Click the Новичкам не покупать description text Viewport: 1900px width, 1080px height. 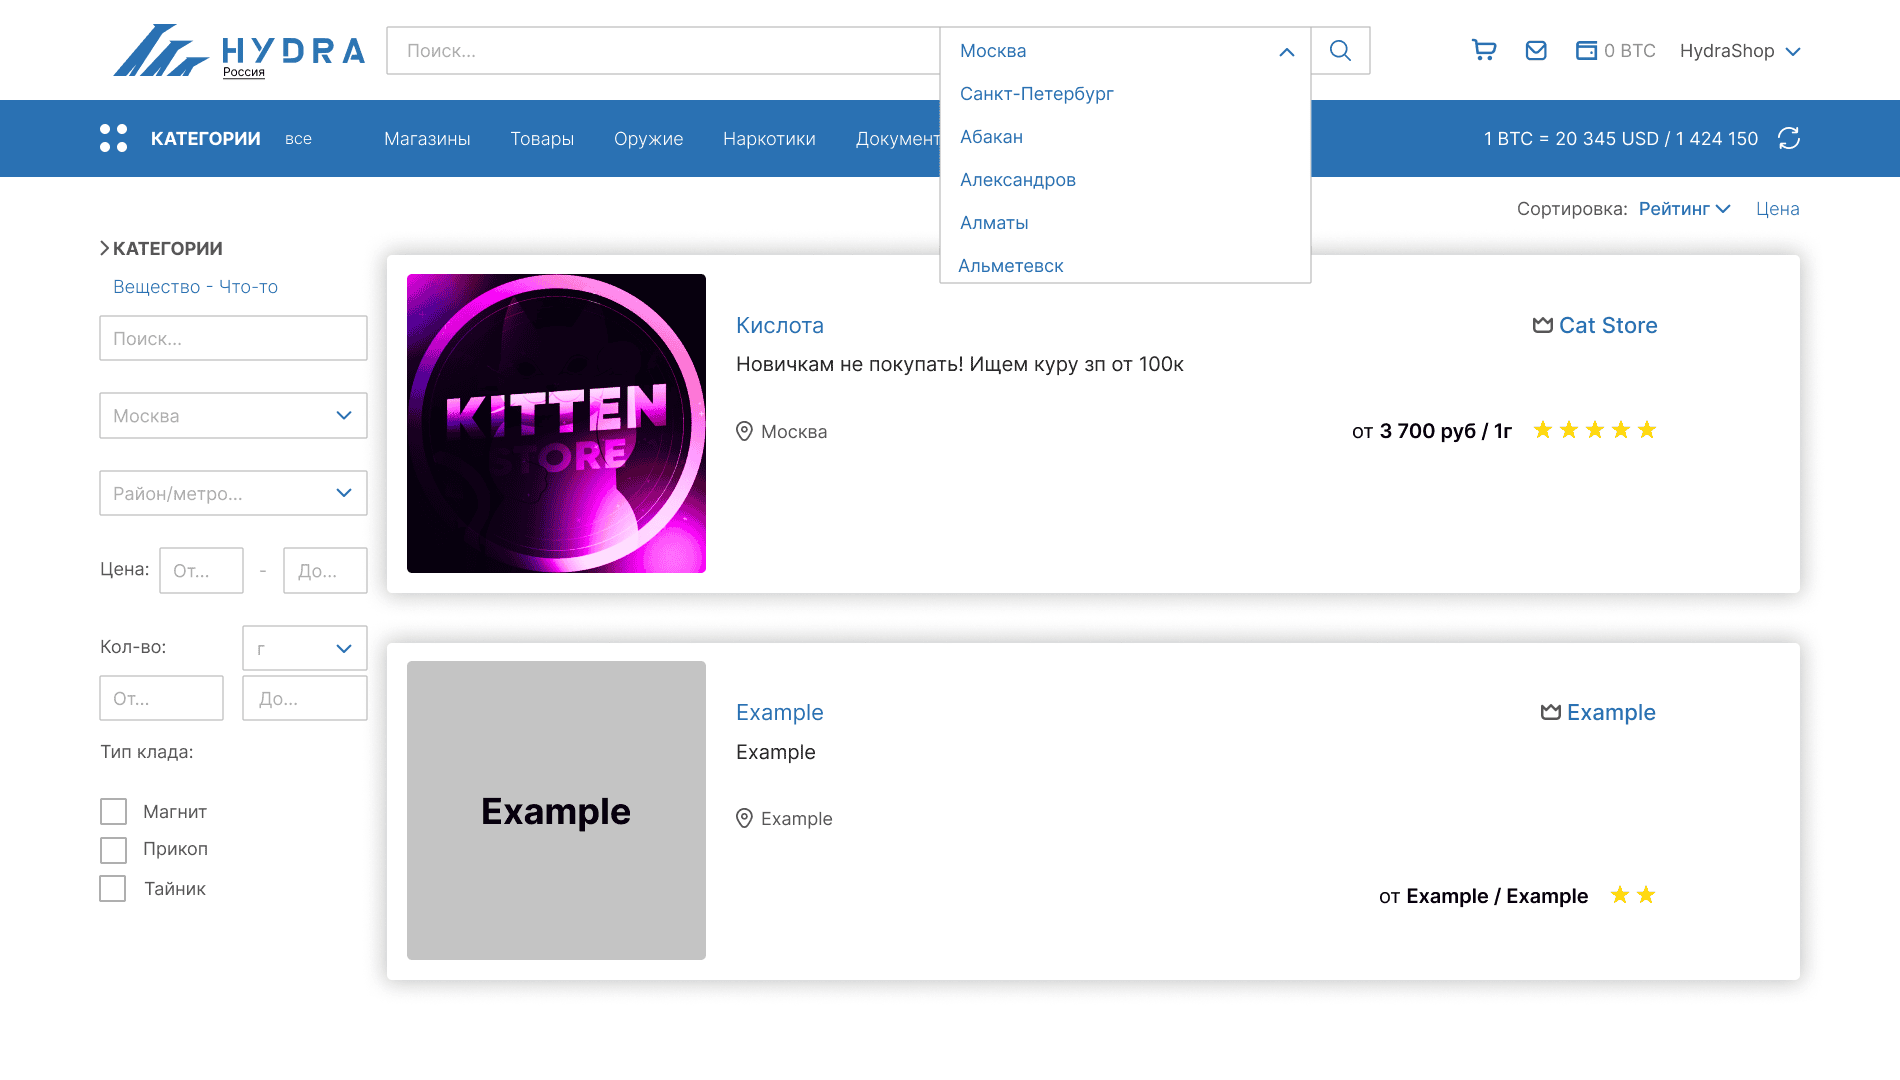(x=960, y=364)
